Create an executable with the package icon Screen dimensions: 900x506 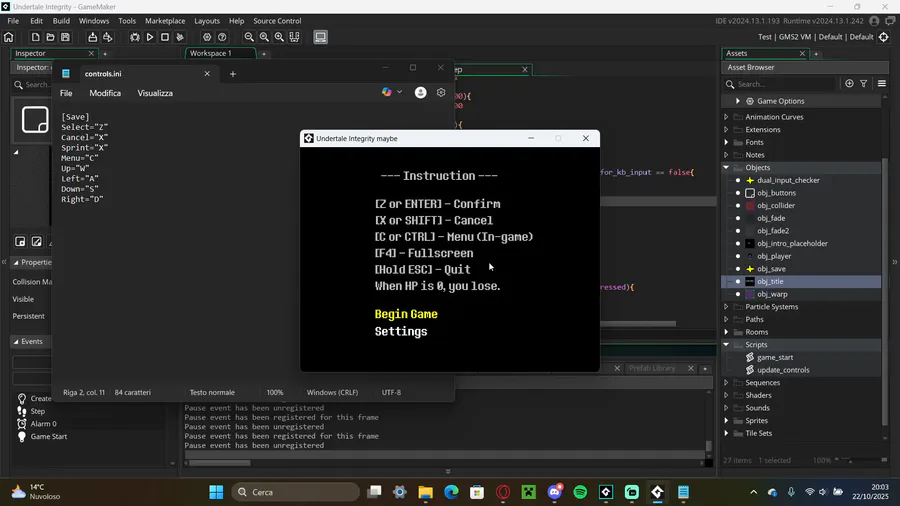(92, 37)
